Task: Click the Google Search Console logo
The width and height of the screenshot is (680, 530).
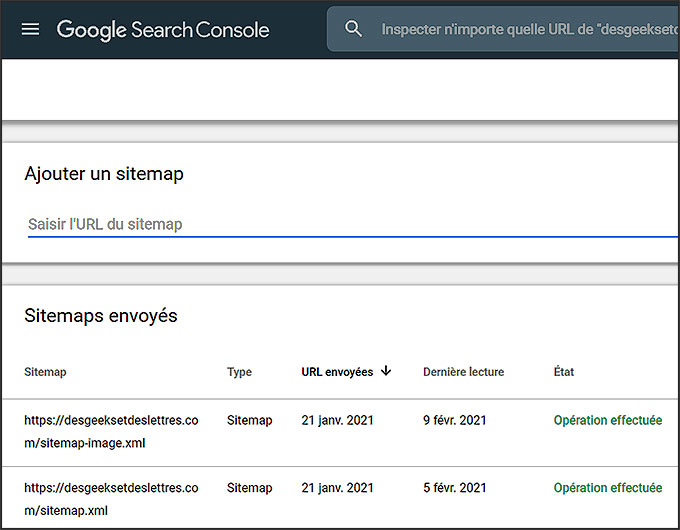Action: 163,30
